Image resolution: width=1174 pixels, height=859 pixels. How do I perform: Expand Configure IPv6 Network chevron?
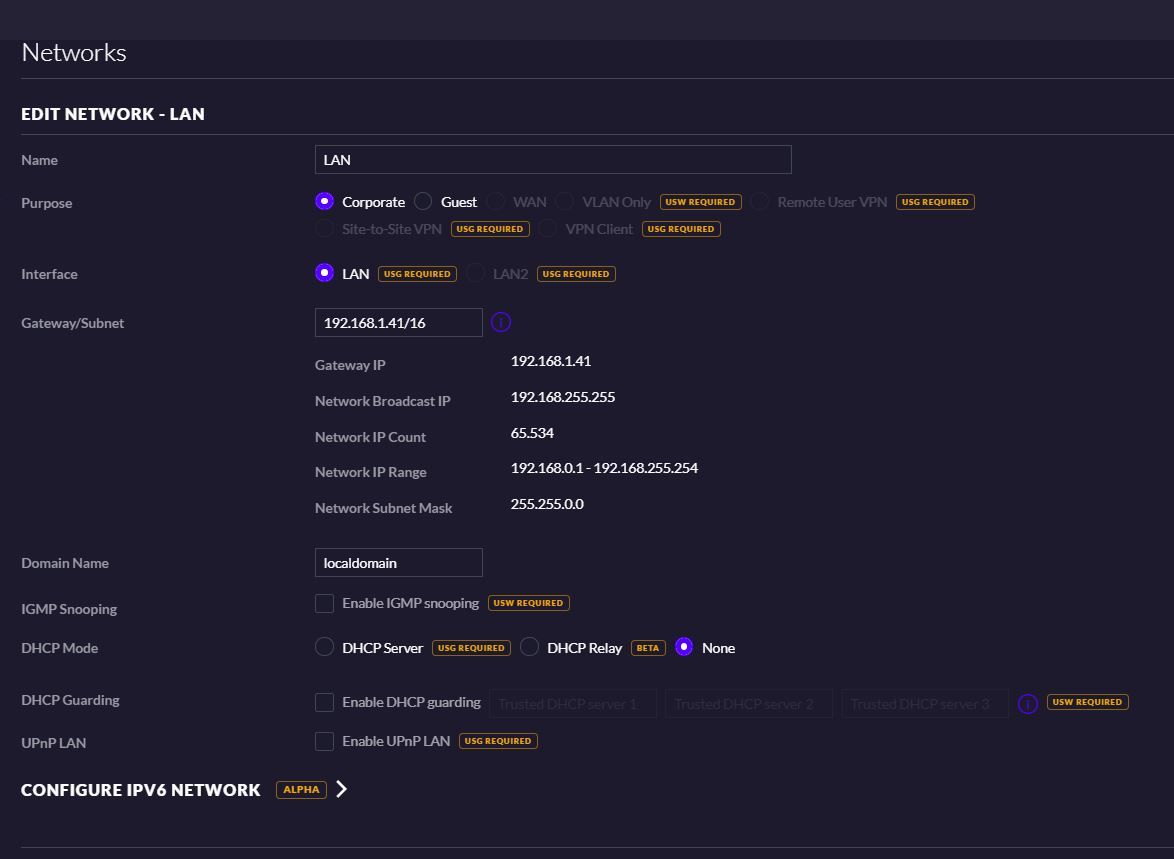(342, 789)
